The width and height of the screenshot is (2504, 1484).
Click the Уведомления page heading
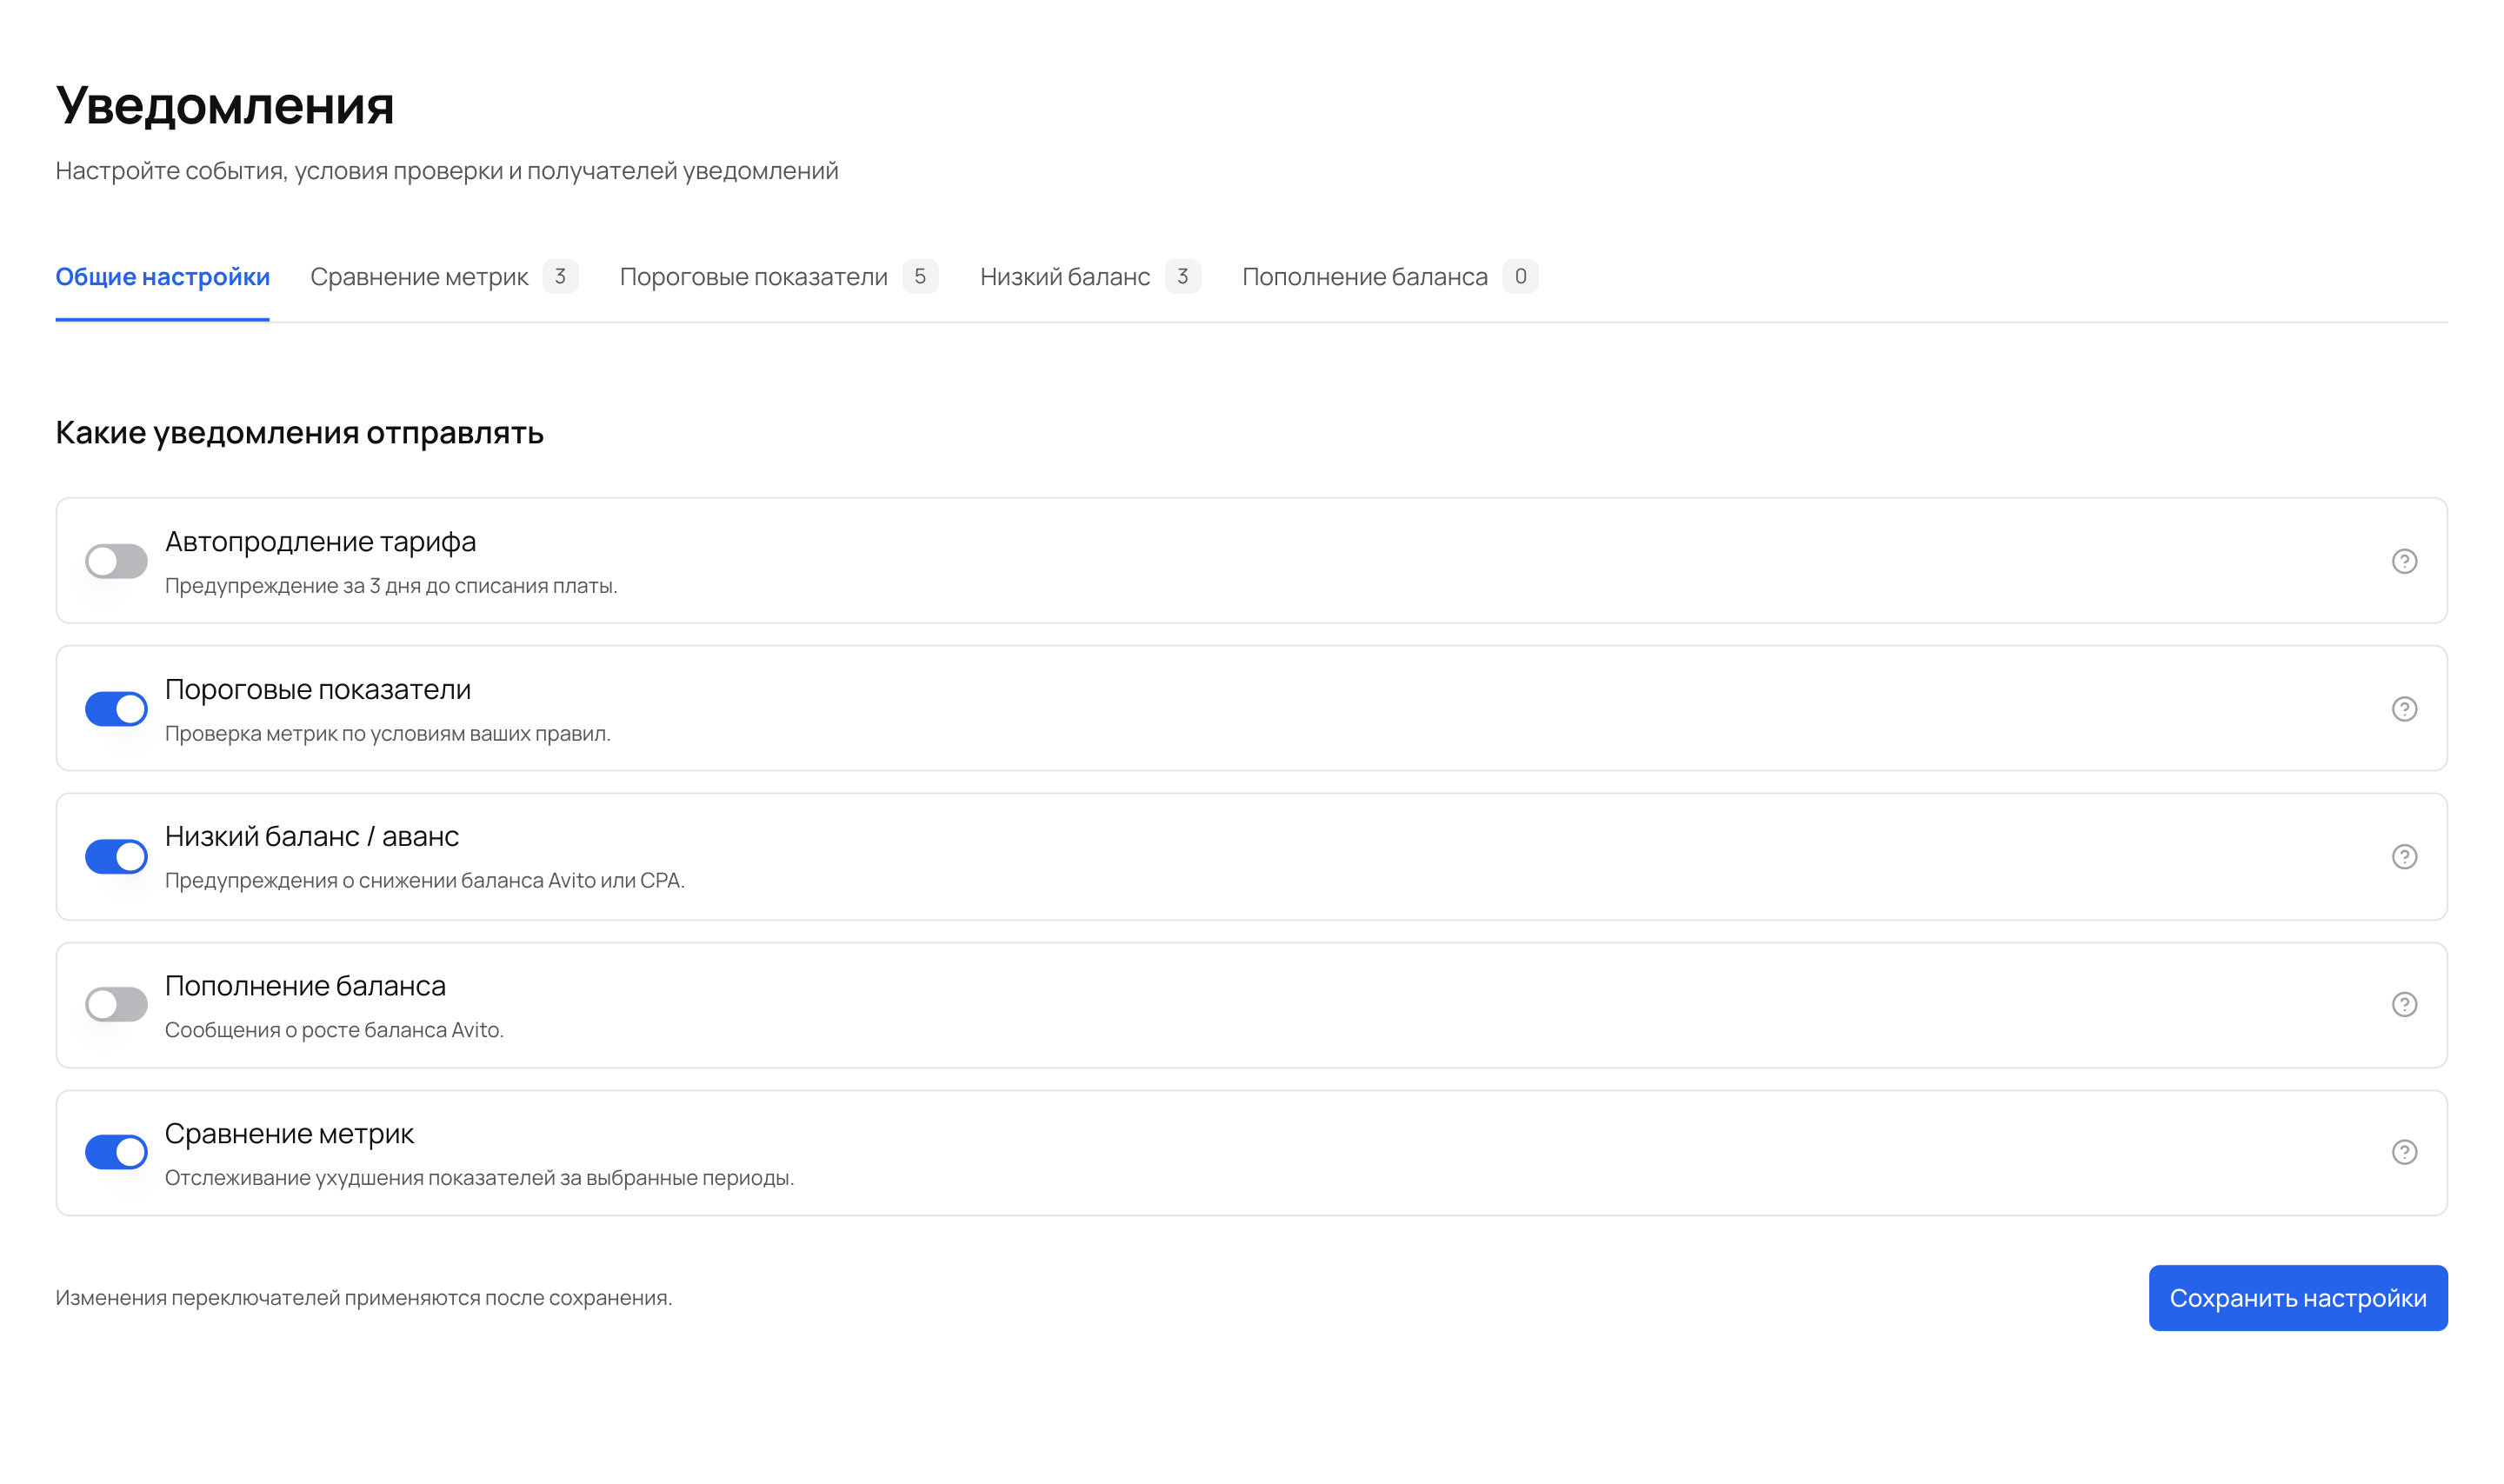click(225, 105)
